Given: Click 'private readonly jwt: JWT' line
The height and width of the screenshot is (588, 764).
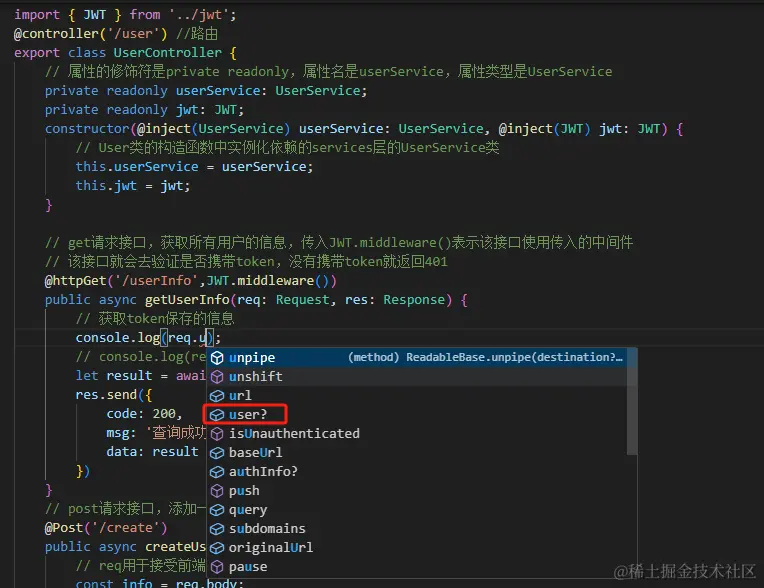Looking at the screenshot, I should [144, 110].
